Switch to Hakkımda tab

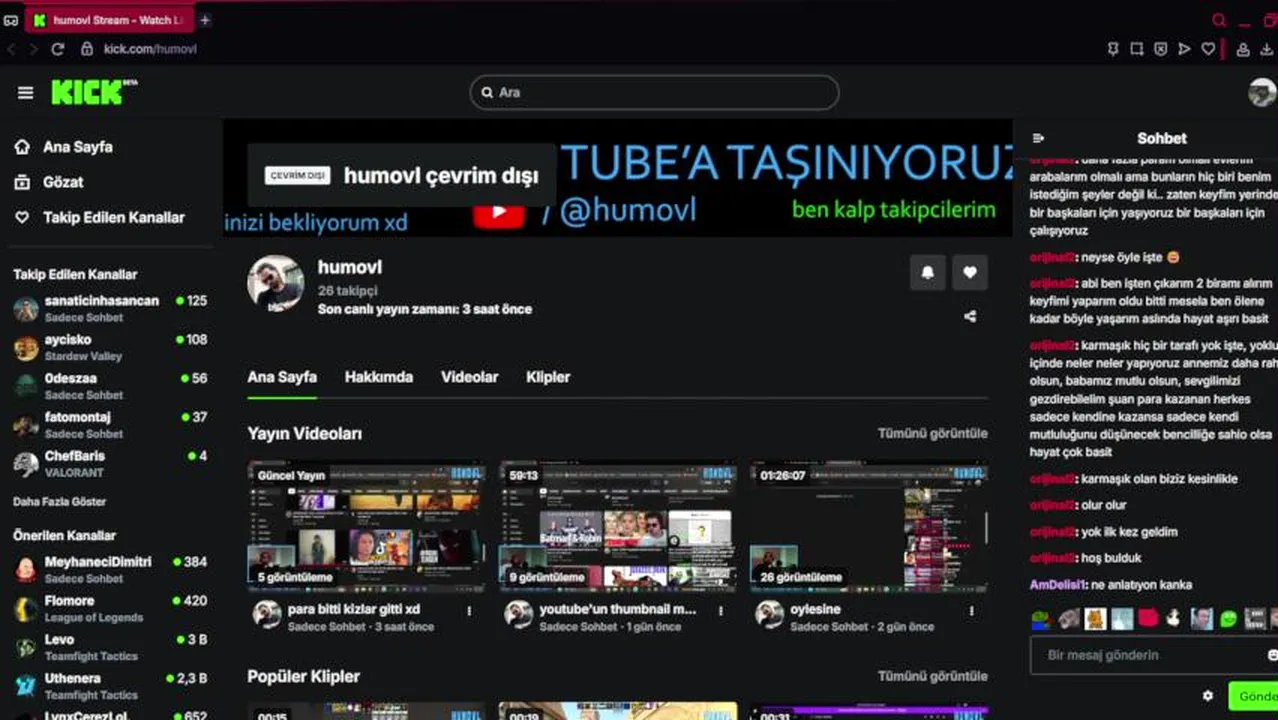click(x=379, y=377)
